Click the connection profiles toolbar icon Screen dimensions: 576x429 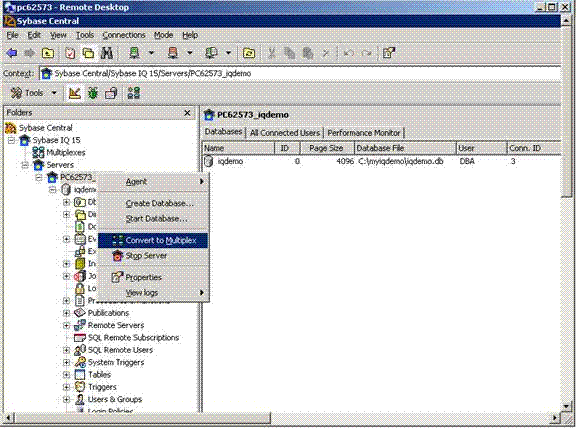tap(211, 54)
